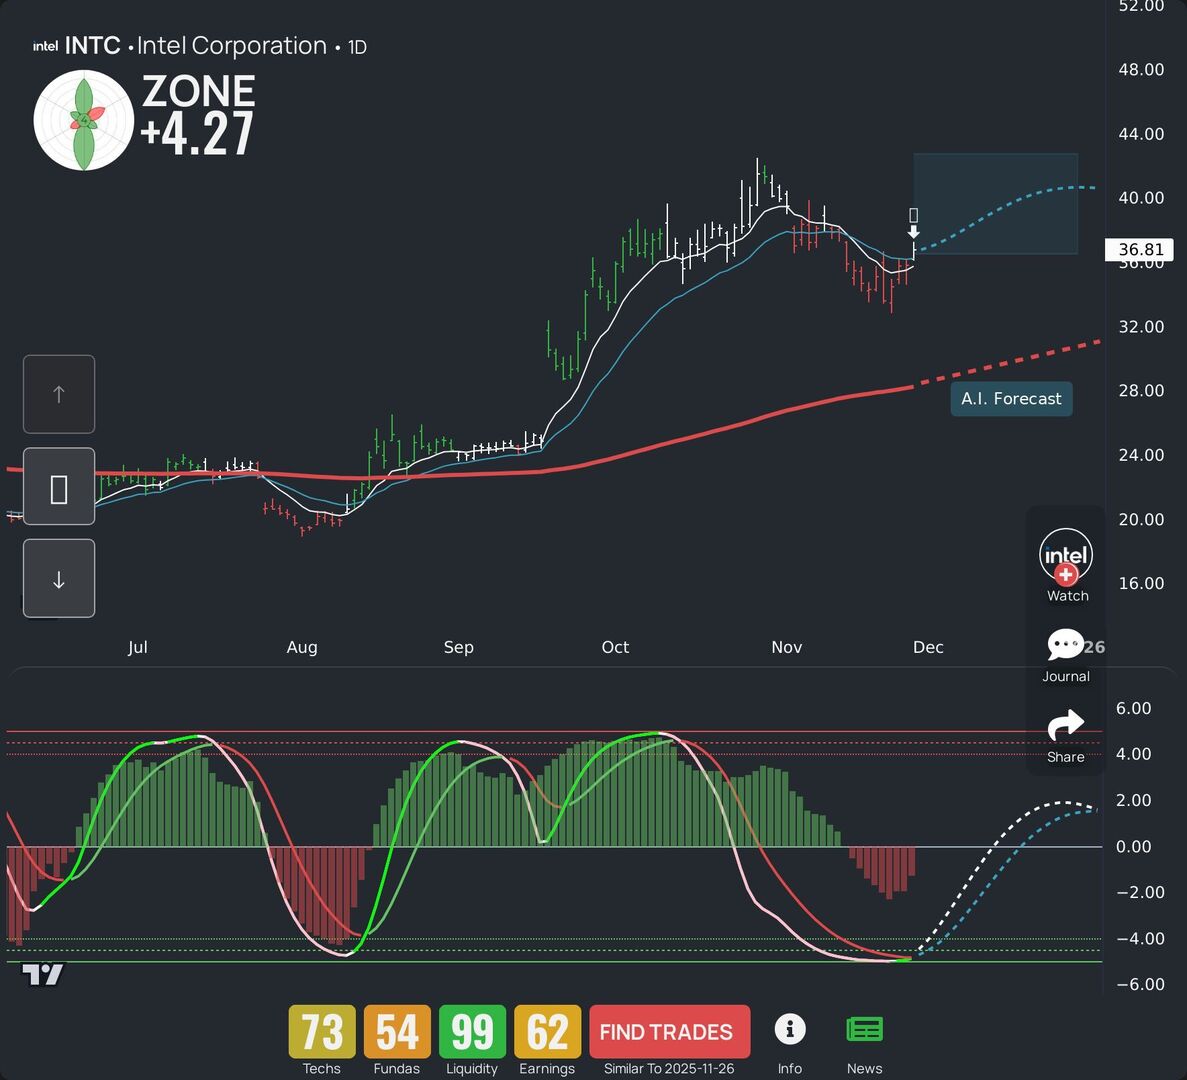Click the up arrow navigation button
The height and width of the screenshot is (1080, 1187).
pyautogui.click(x=58, y=394)
